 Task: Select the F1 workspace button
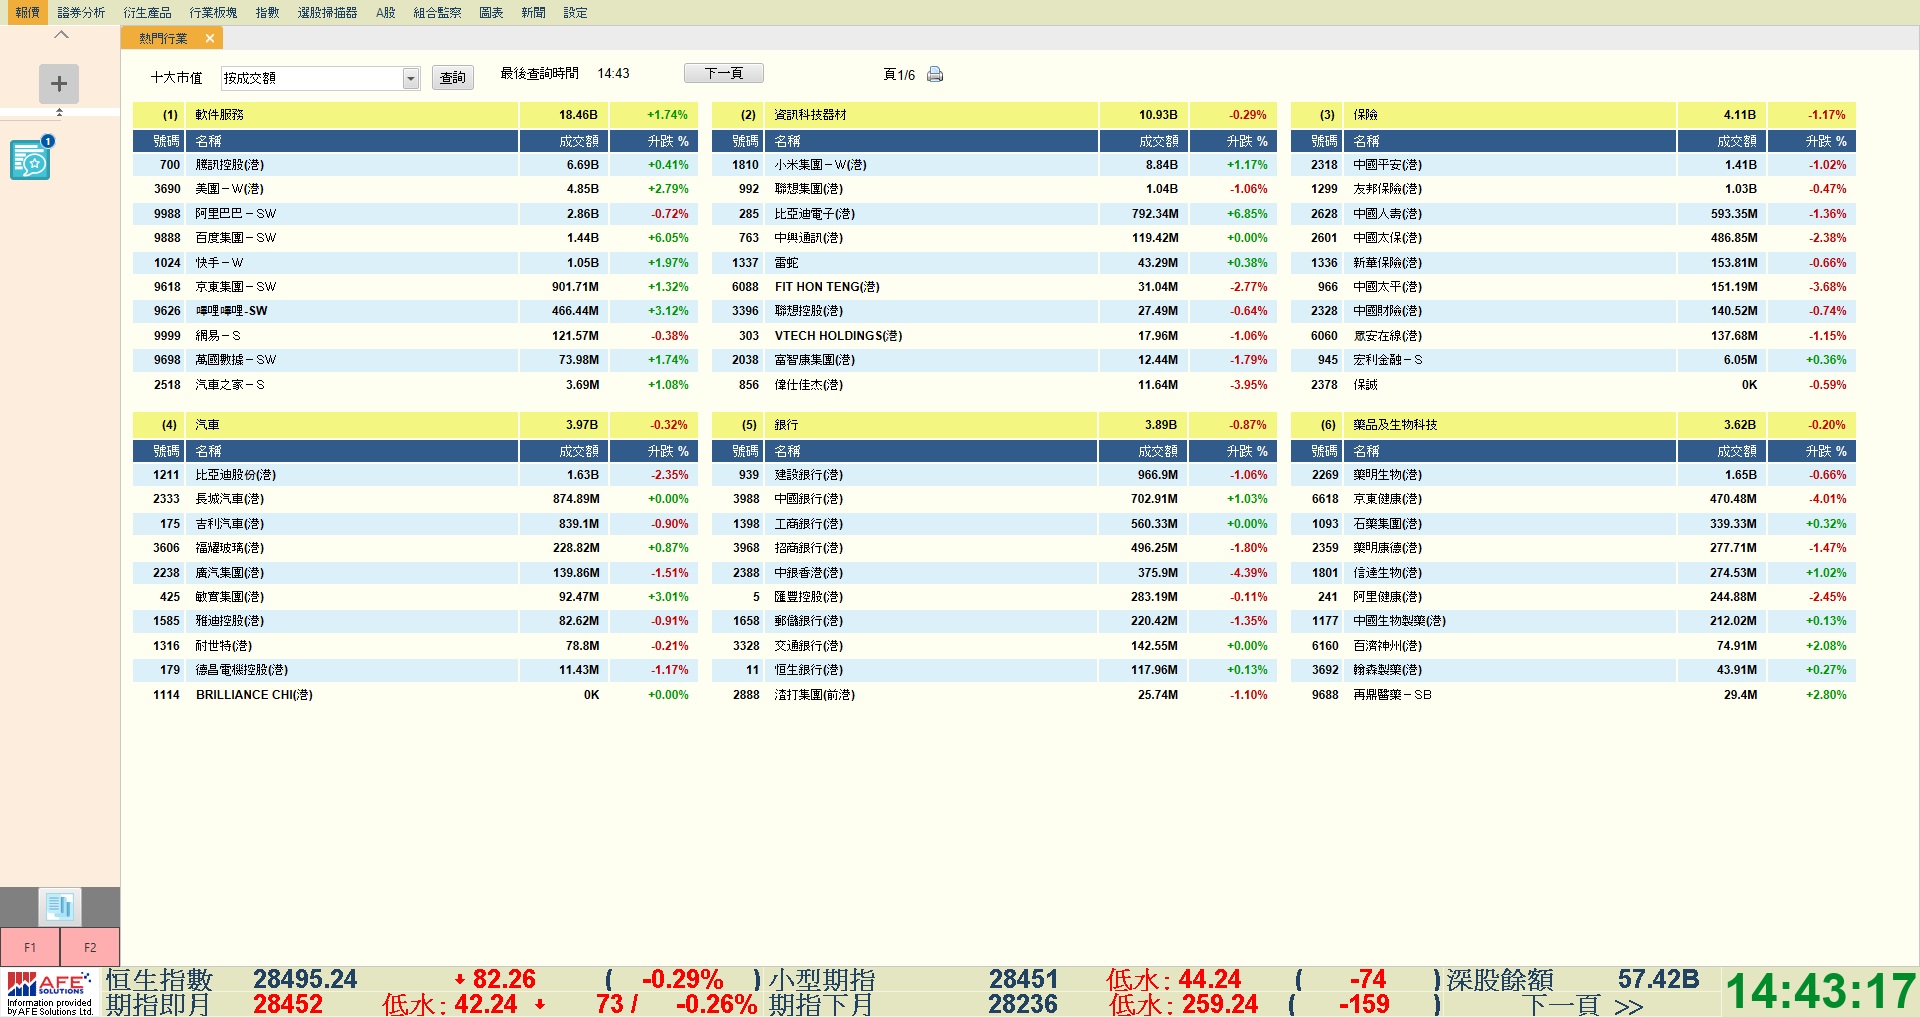point(30,947)
